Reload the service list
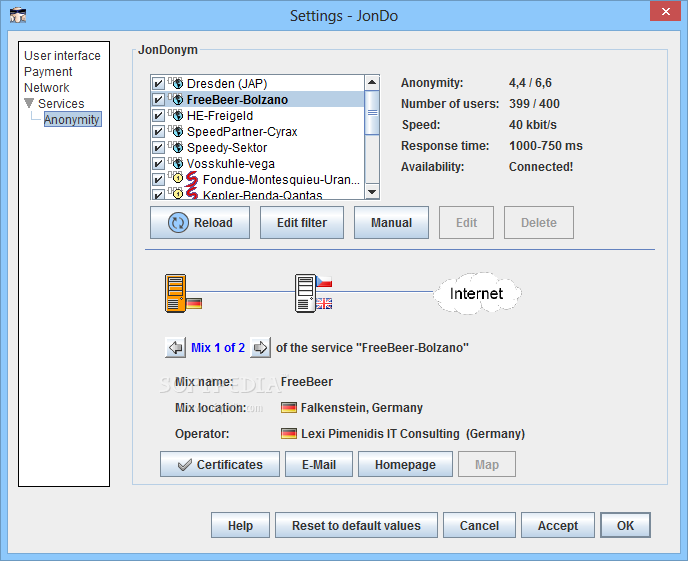The image size is (688, 561). coord(200,222)
